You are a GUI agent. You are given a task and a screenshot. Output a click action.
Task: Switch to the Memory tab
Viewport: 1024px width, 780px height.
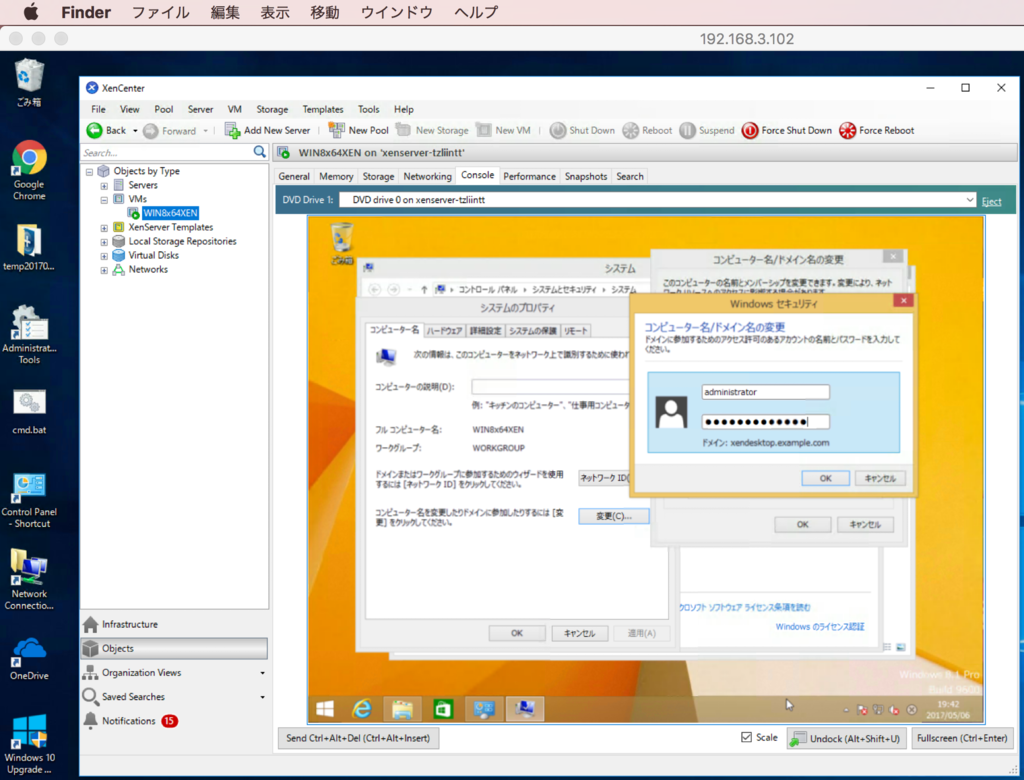tap(336, 176)
